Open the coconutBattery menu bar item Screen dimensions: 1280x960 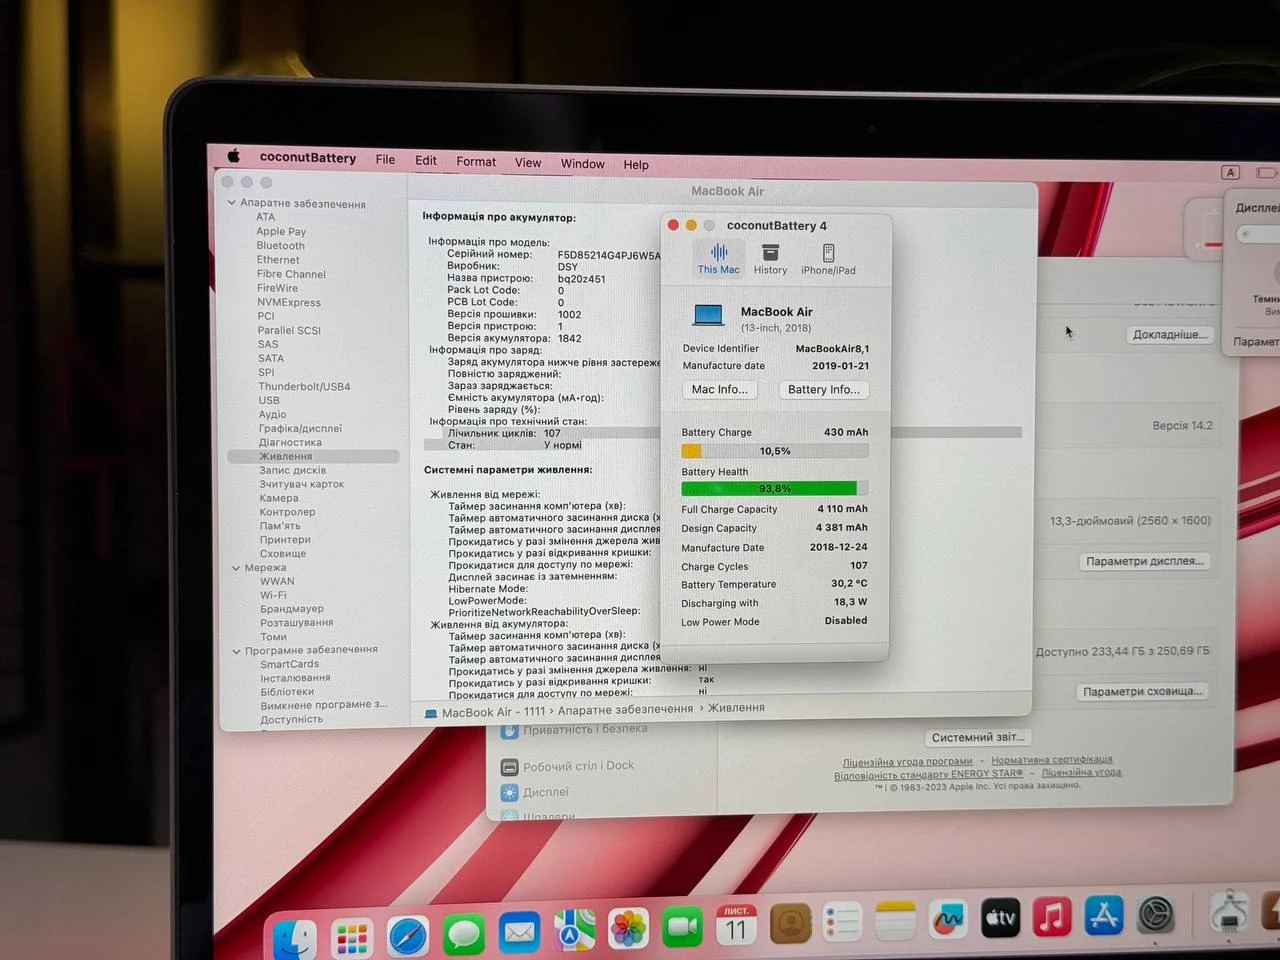[308, 158]
